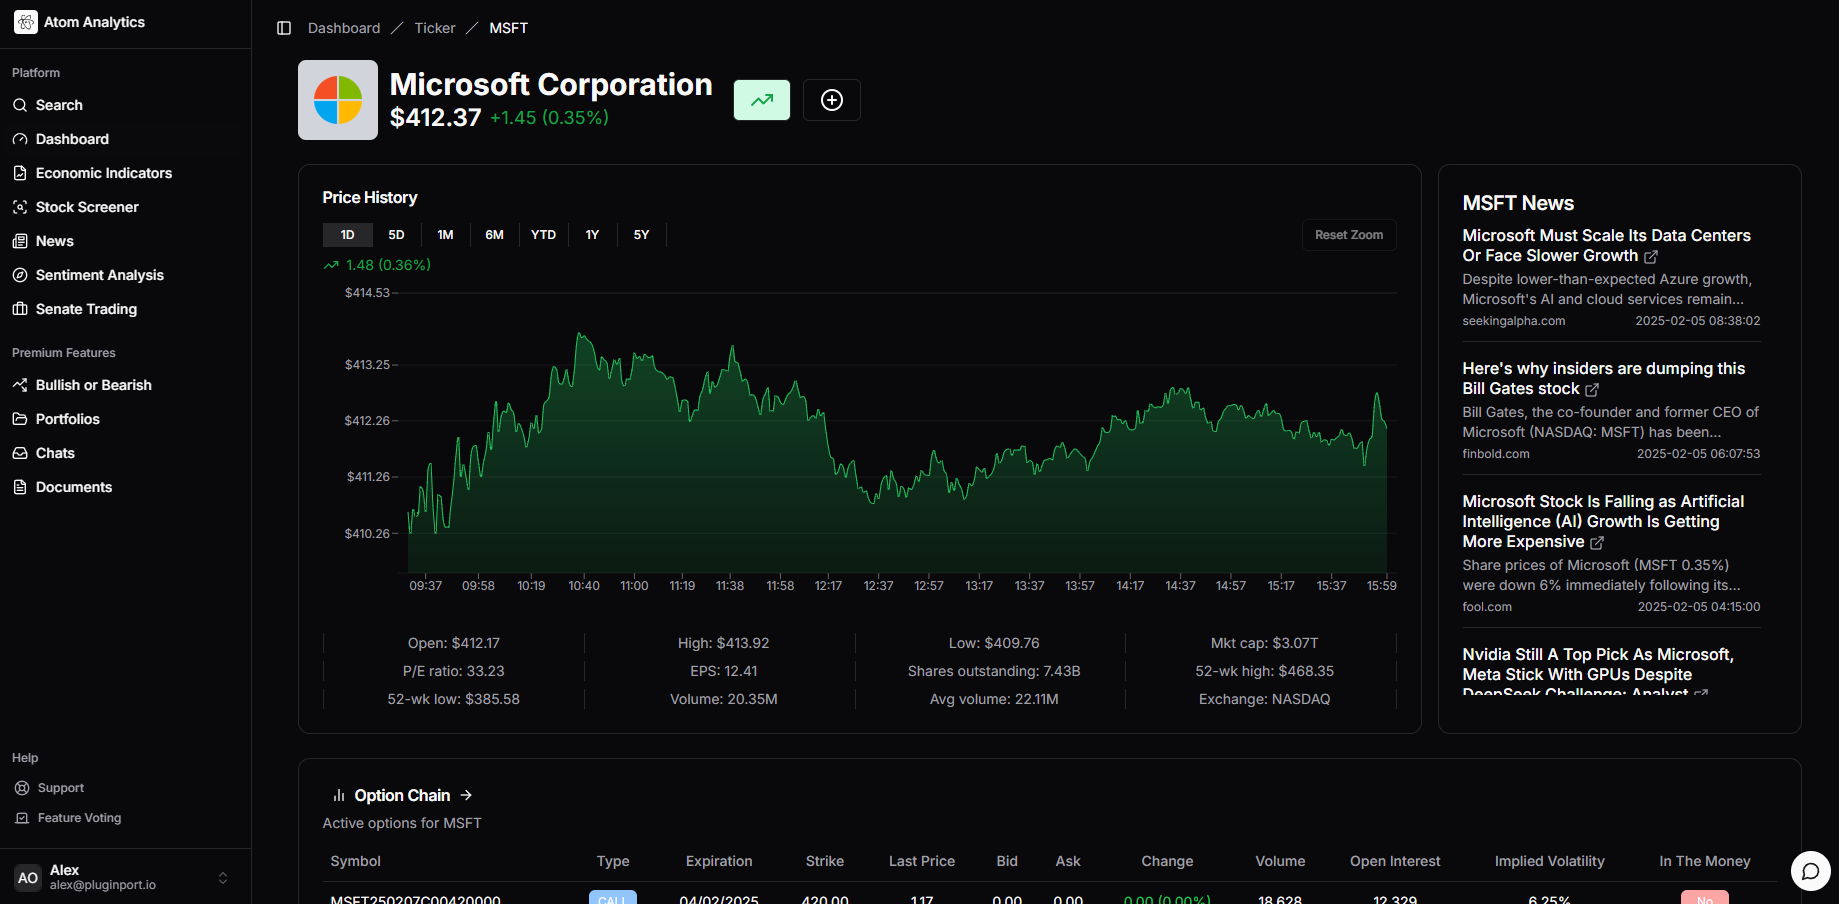
Task: Click the price chart peak near 10:40
Action: (580, 335)
